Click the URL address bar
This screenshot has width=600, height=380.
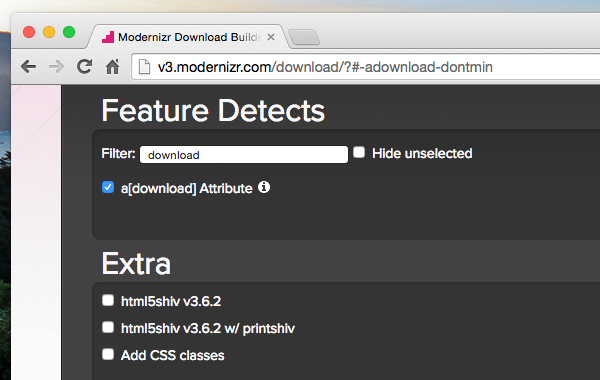[x=365, y=67]
